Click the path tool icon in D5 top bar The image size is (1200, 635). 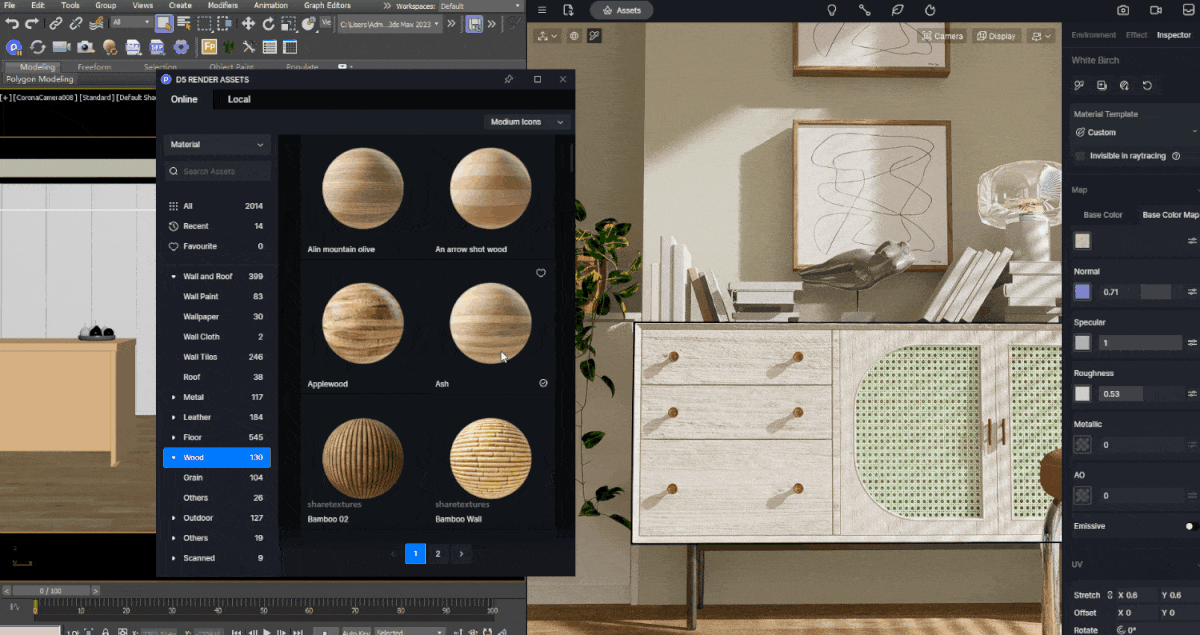864,10
